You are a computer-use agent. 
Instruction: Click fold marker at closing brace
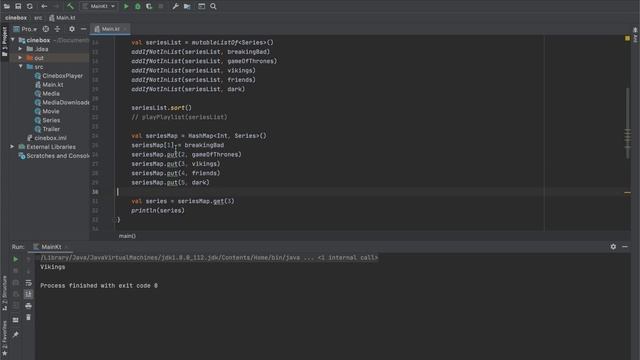click(x=115, y=220)
